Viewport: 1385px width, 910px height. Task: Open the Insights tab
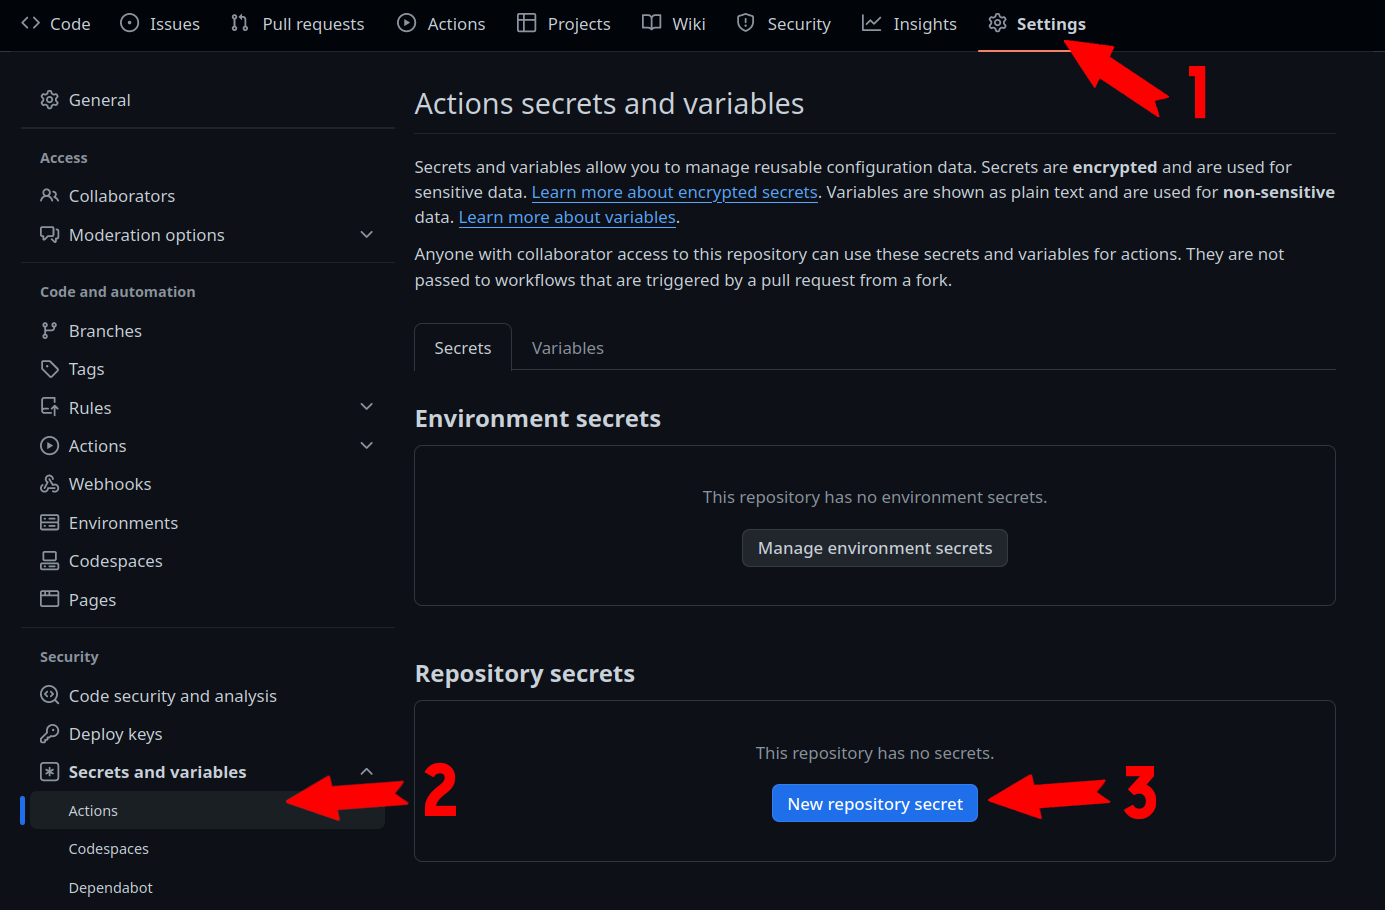click(909, 24)
